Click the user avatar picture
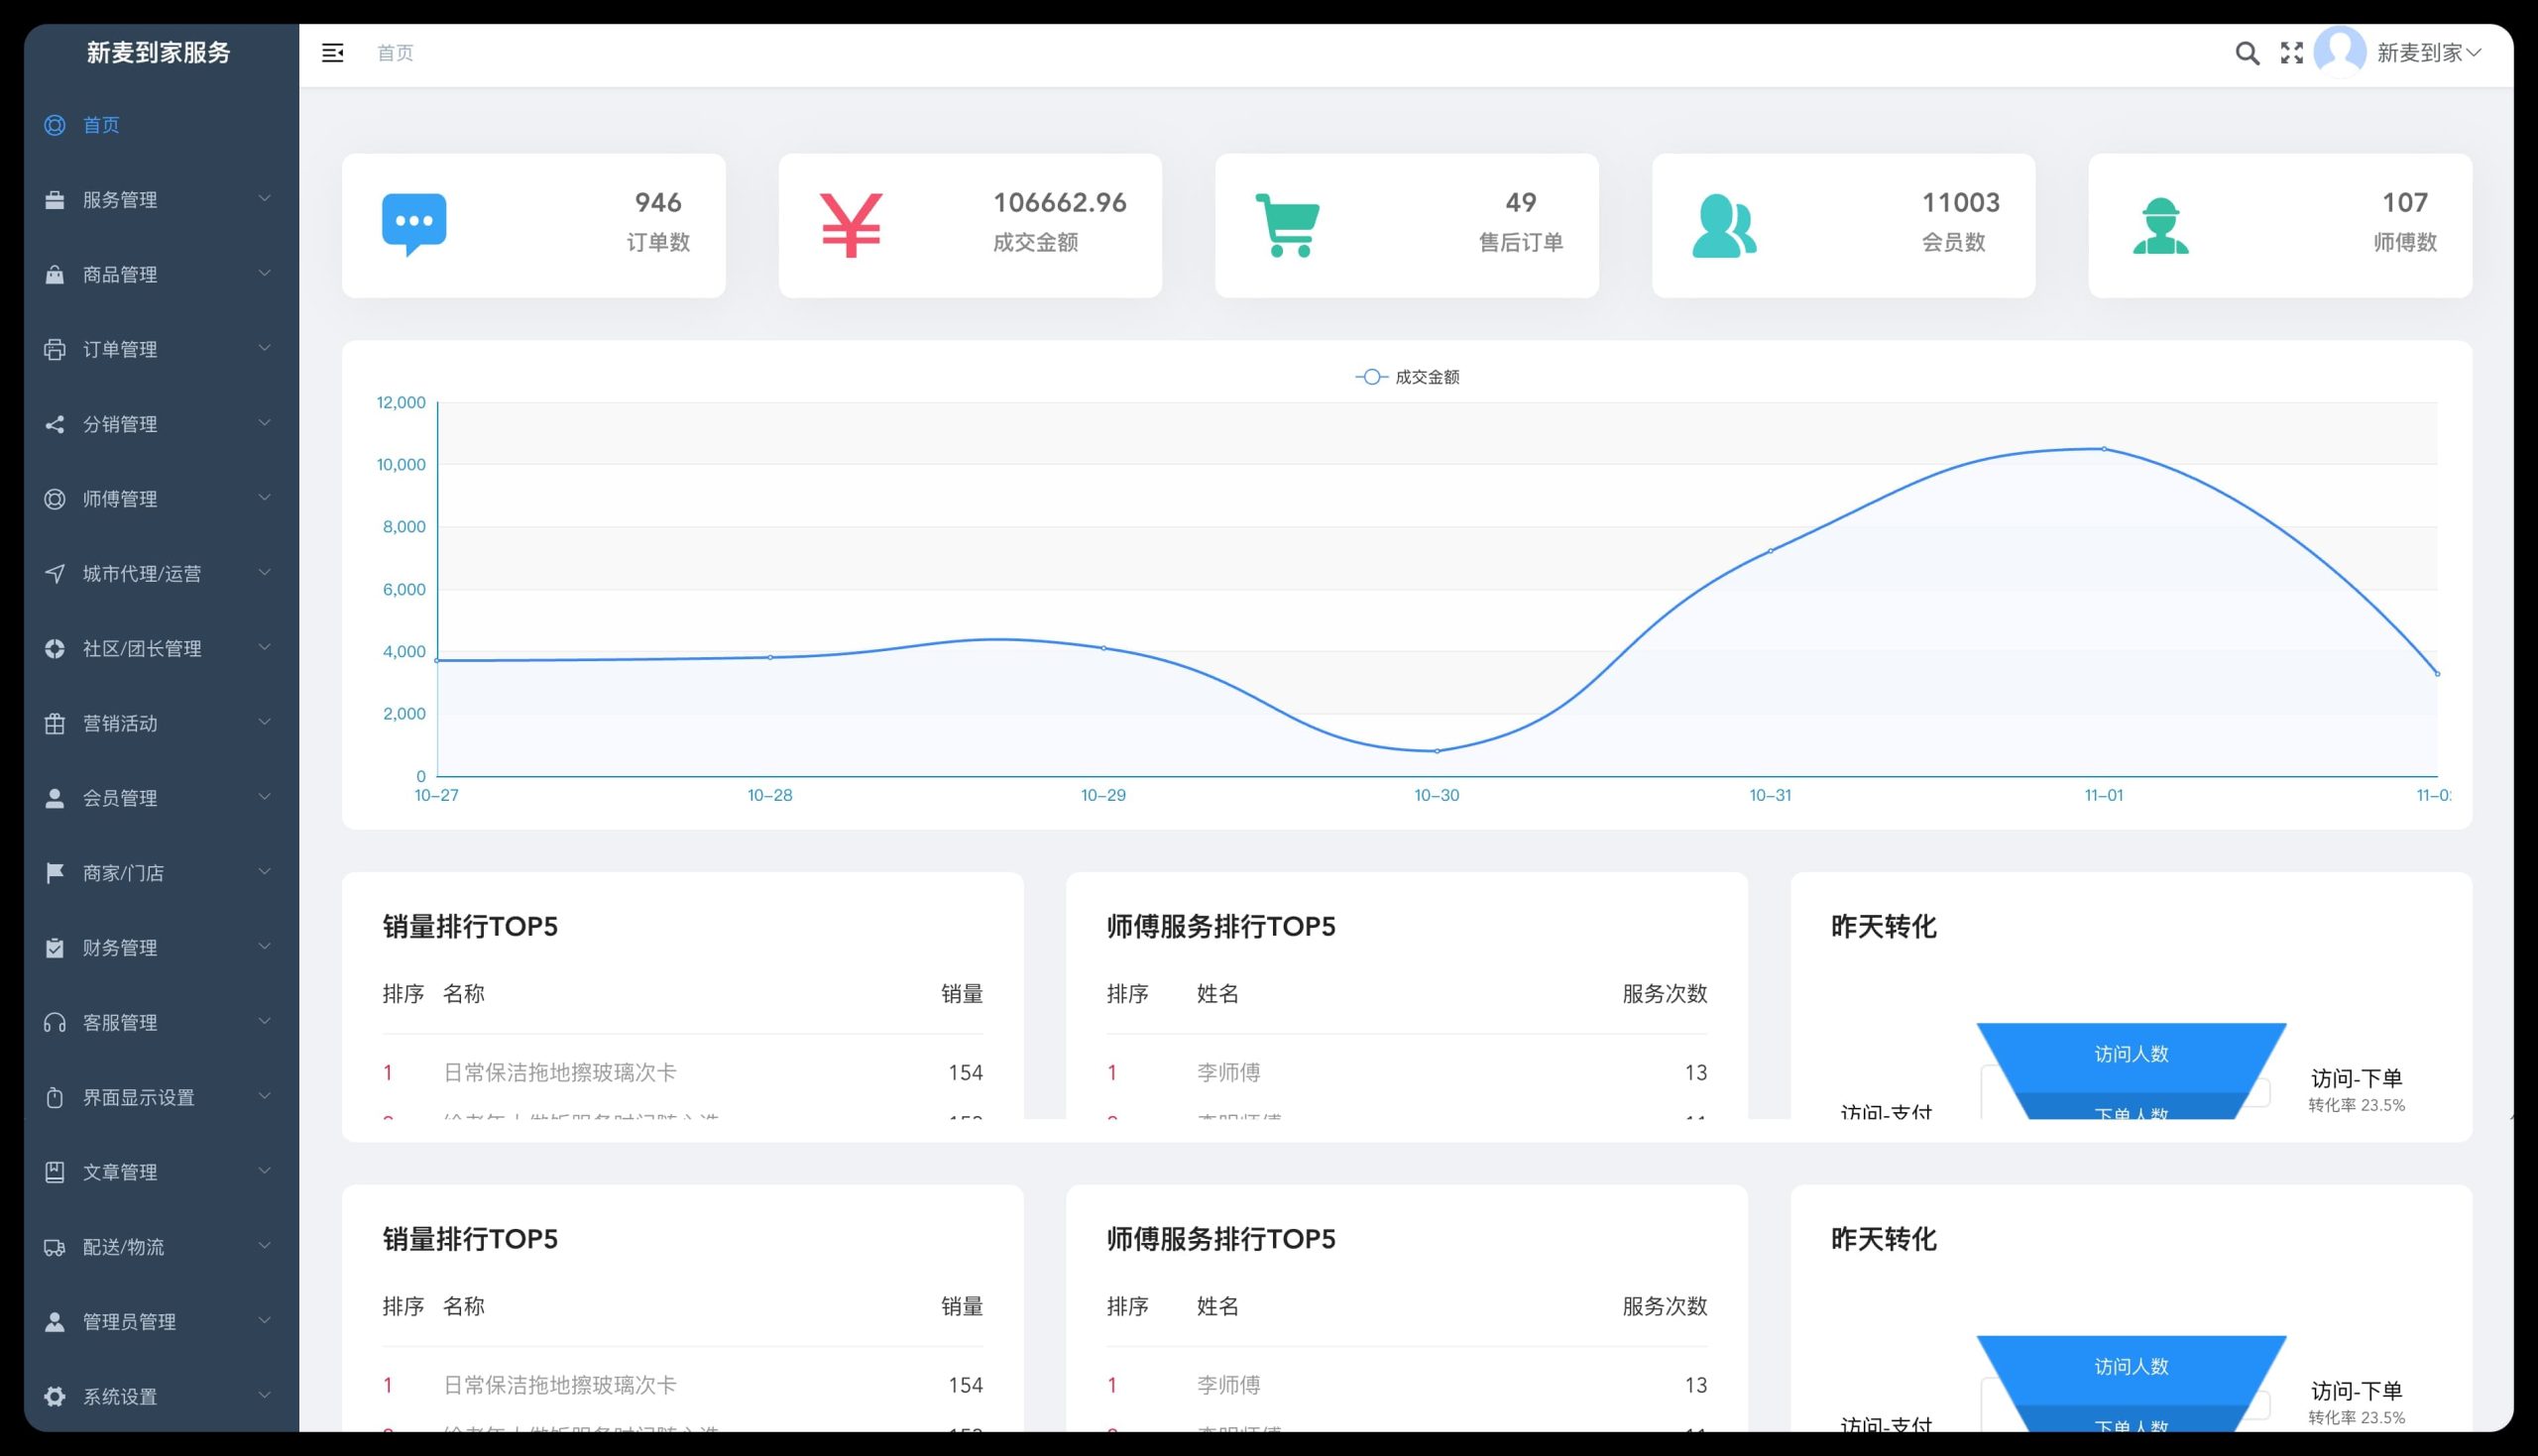Screen dimensions: 2538x1456 tap(2339, 51)
